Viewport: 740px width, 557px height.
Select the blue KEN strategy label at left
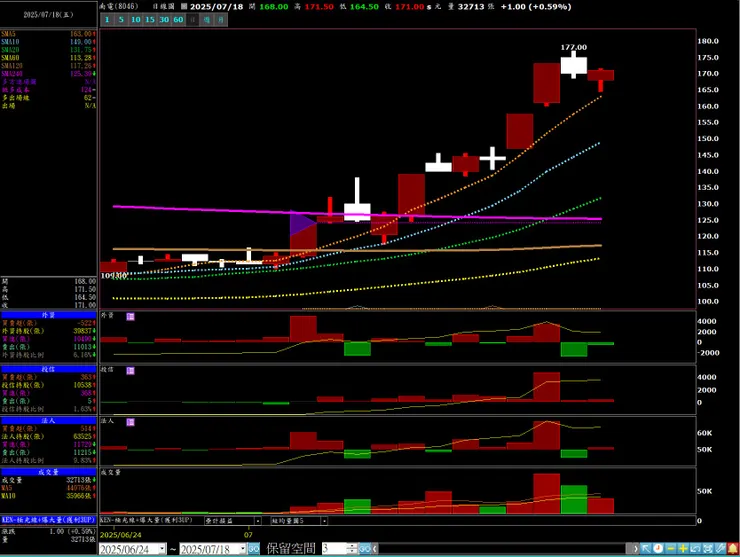[48, 520]
